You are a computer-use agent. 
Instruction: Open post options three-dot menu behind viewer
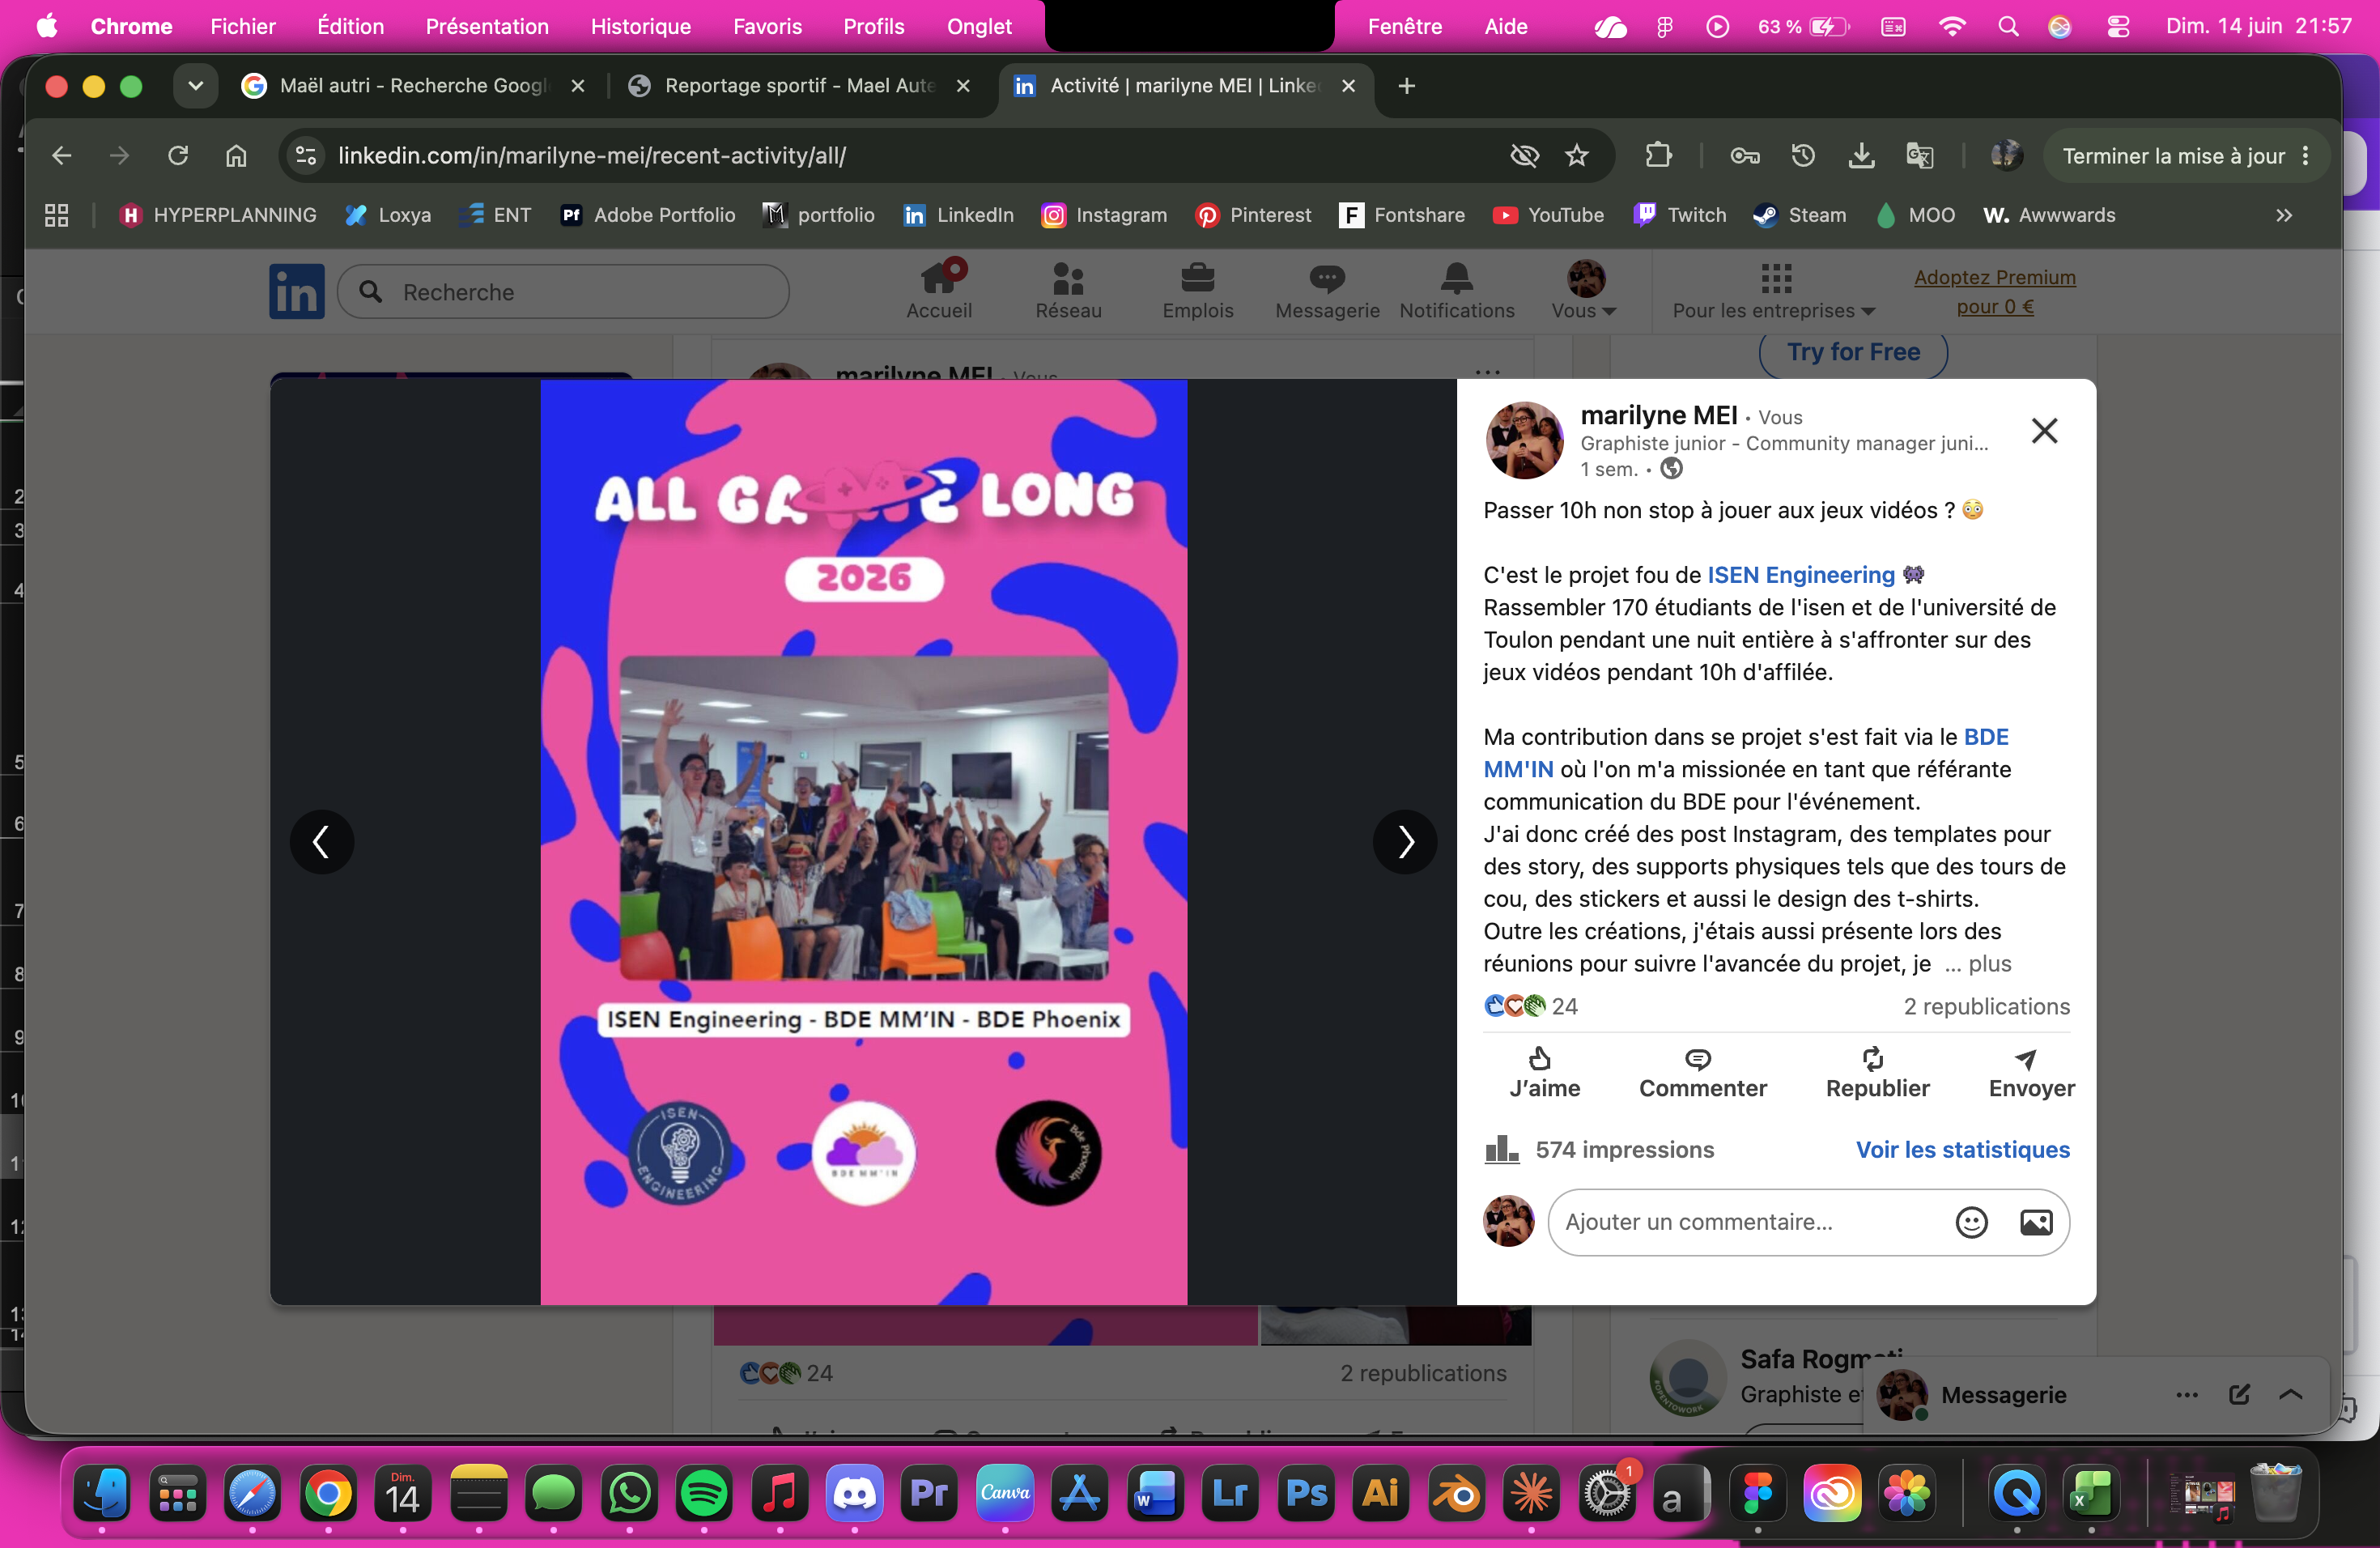click(1488, 372)
